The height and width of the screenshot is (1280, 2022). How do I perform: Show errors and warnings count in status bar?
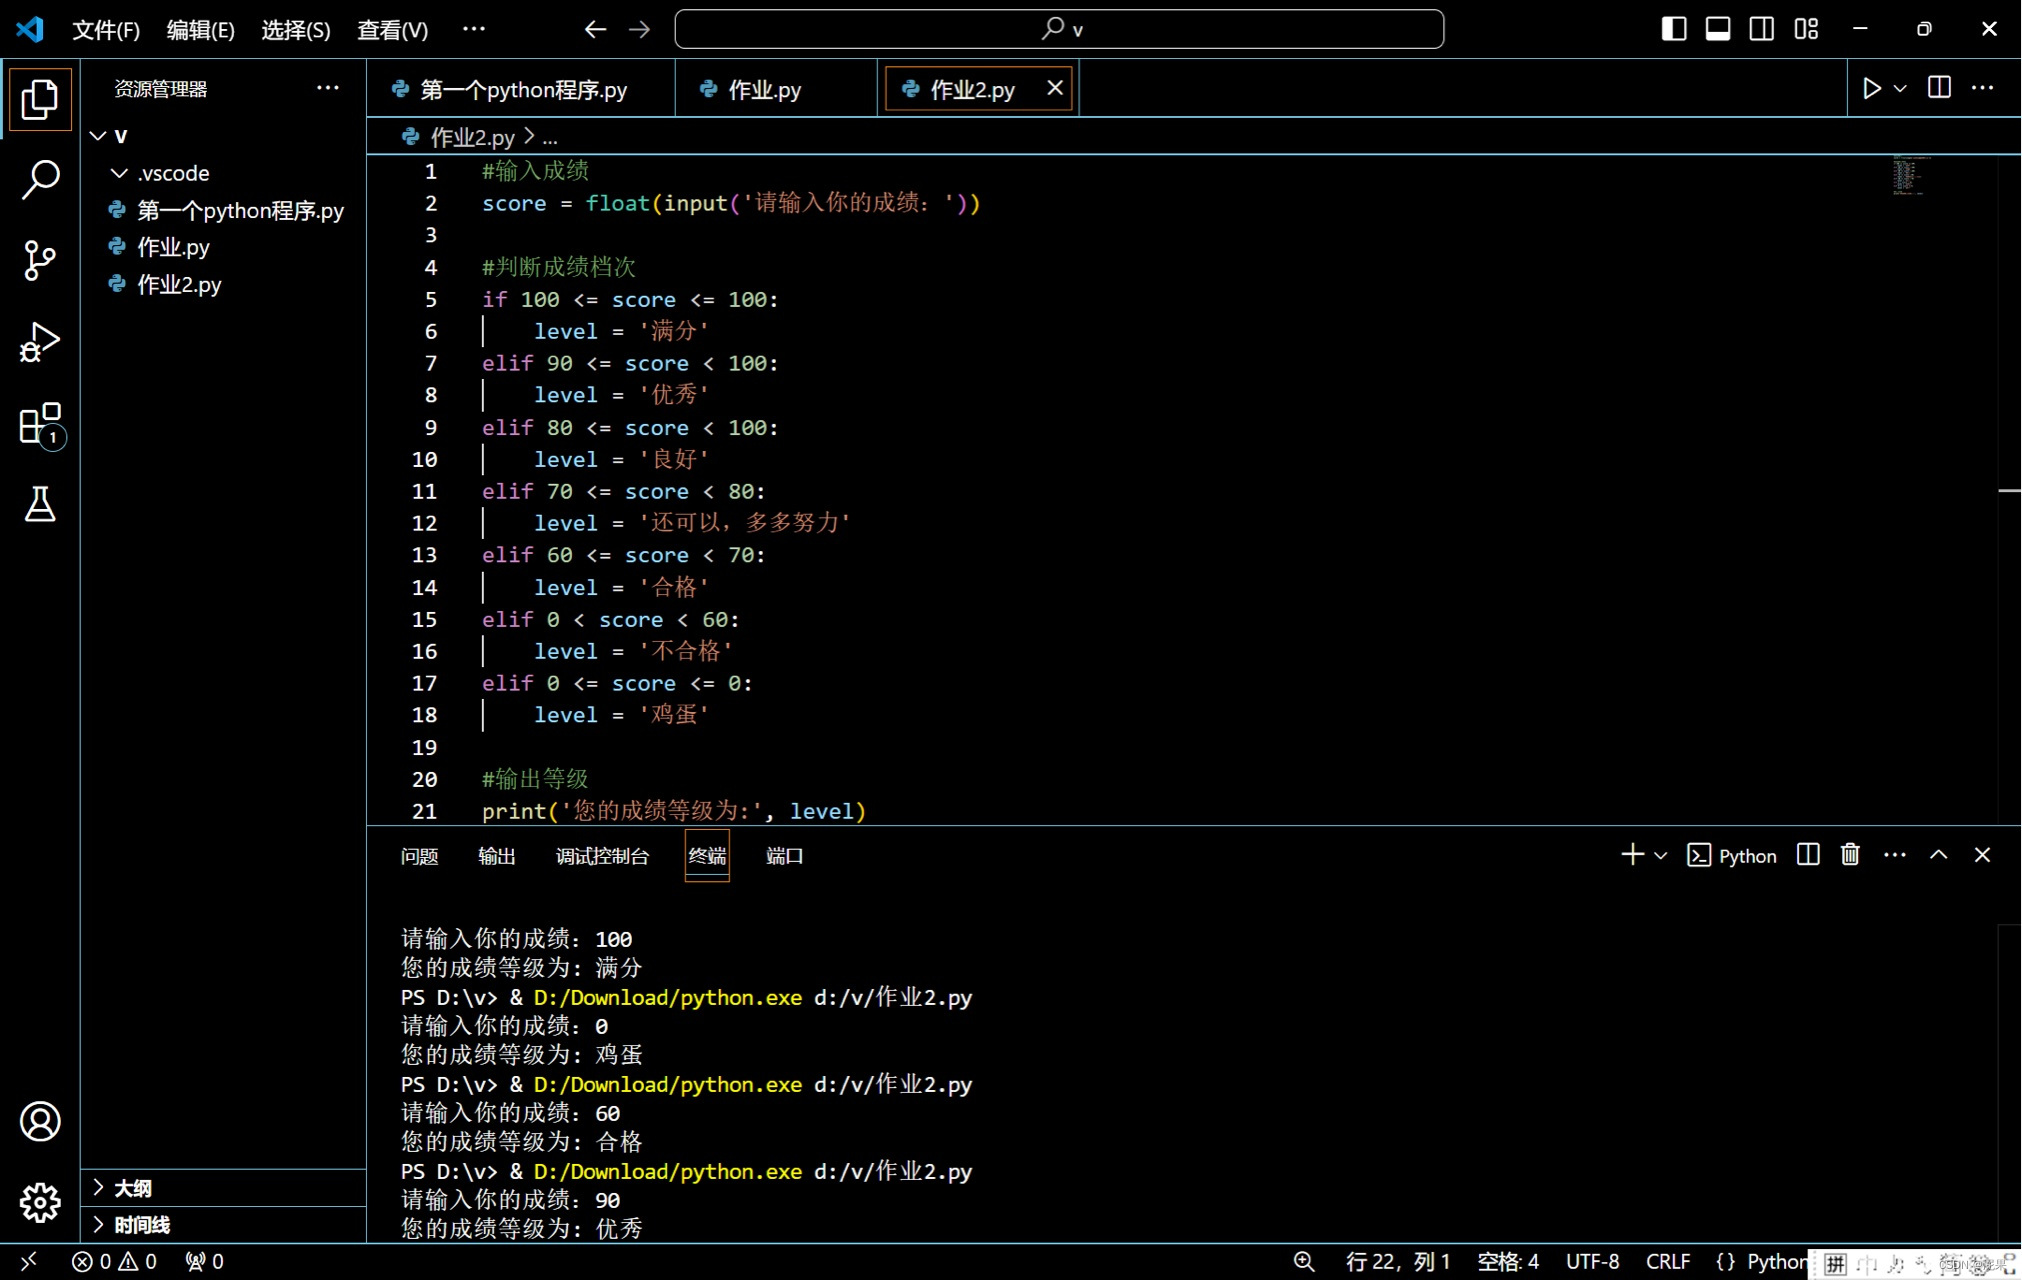[115, 1262]
